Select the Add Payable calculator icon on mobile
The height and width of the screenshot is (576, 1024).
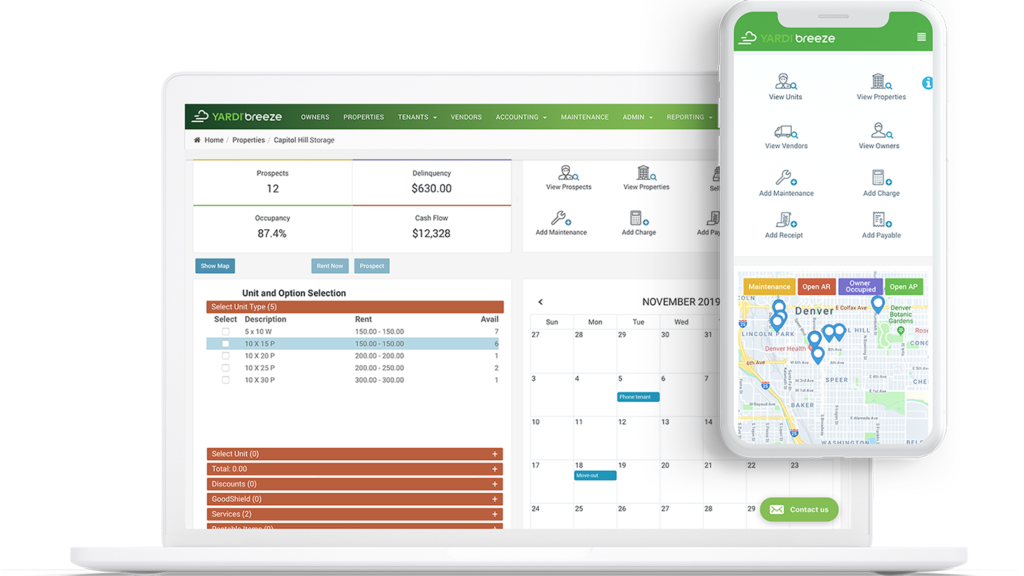[x=879, y=226]
